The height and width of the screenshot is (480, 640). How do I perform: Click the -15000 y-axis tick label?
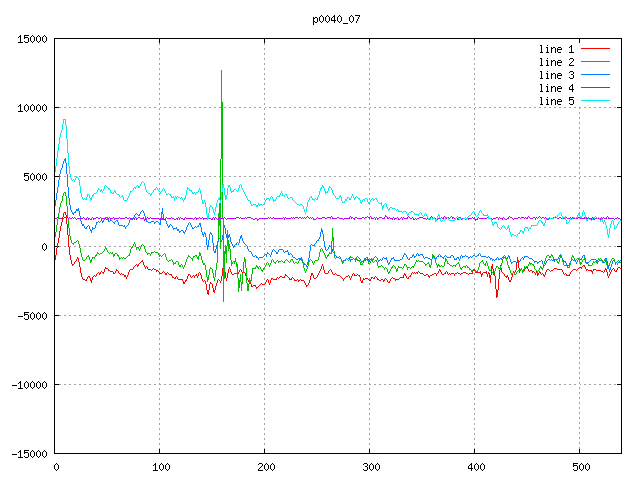point(28,454)
